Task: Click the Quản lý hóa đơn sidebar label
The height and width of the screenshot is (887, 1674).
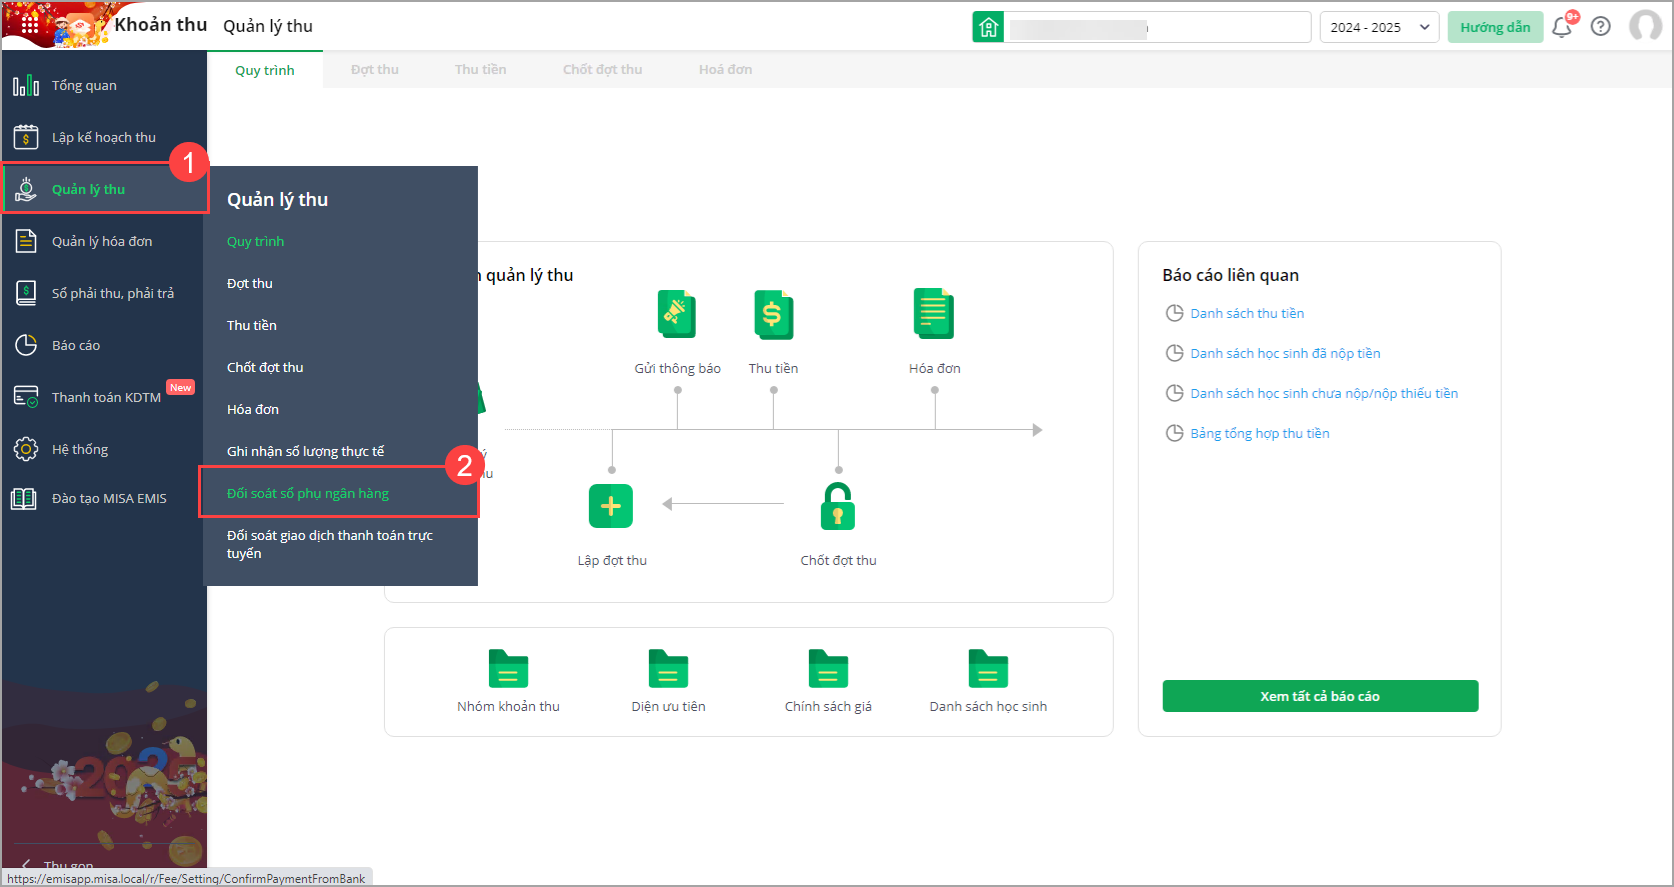Action: coord(102,241)
